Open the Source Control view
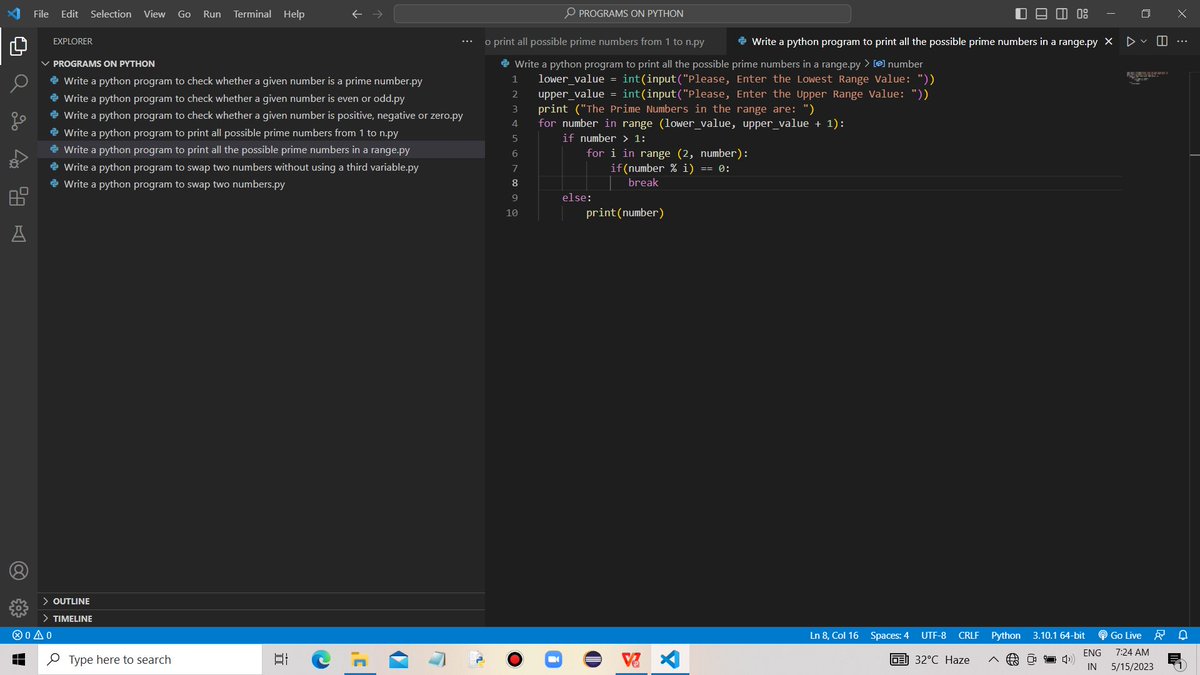Screen dimensions: 1200x675 [19, 121]
